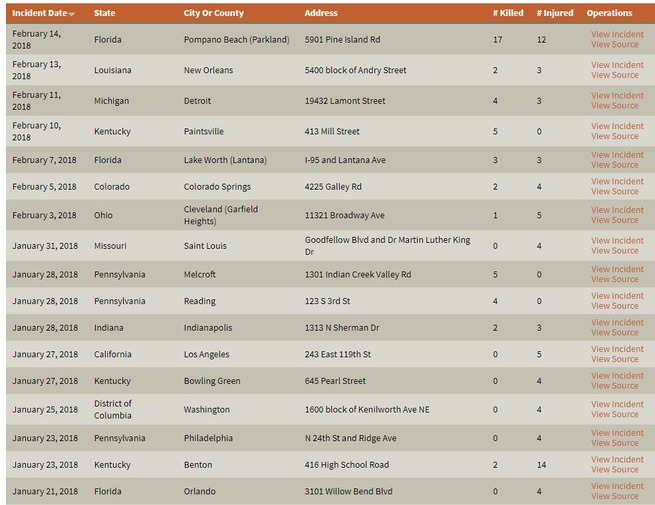Sort table by State column header
The height and width of the screenshot is (505, 655).
pos(104,13)
